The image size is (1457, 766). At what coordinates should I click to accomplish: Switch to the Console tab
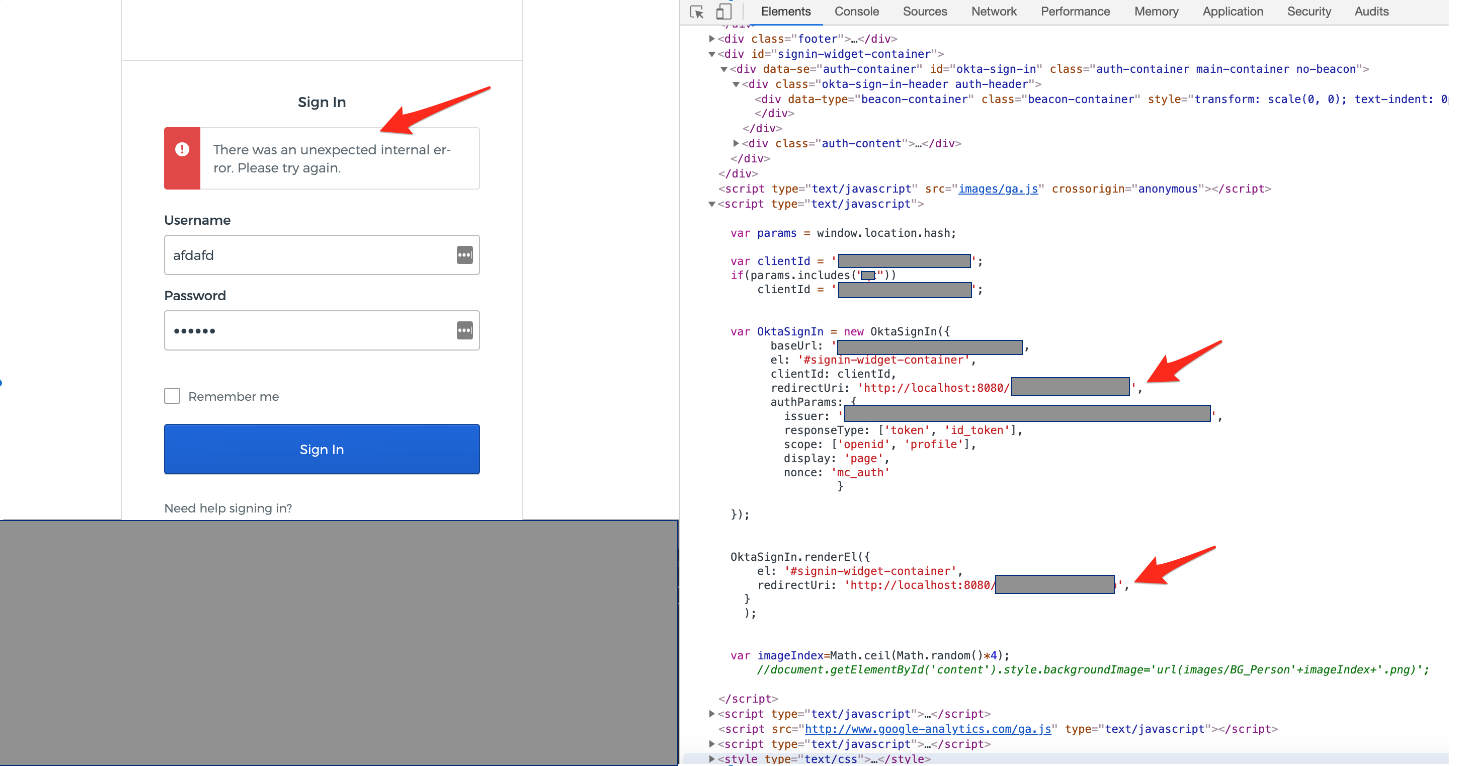pos(856,12)
